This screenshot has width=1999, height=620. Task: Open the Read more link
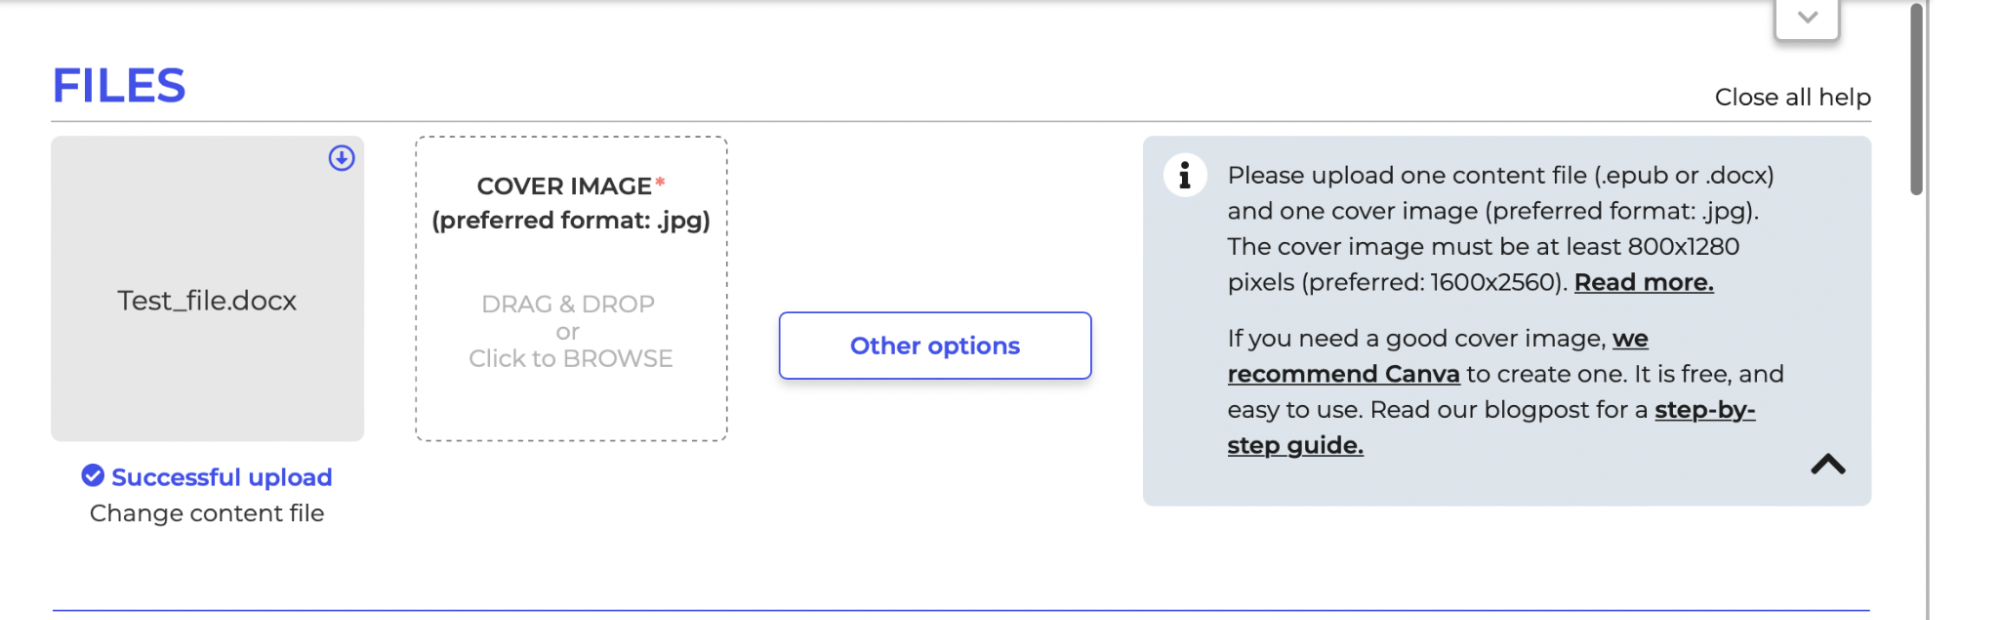pos(1643,282)
